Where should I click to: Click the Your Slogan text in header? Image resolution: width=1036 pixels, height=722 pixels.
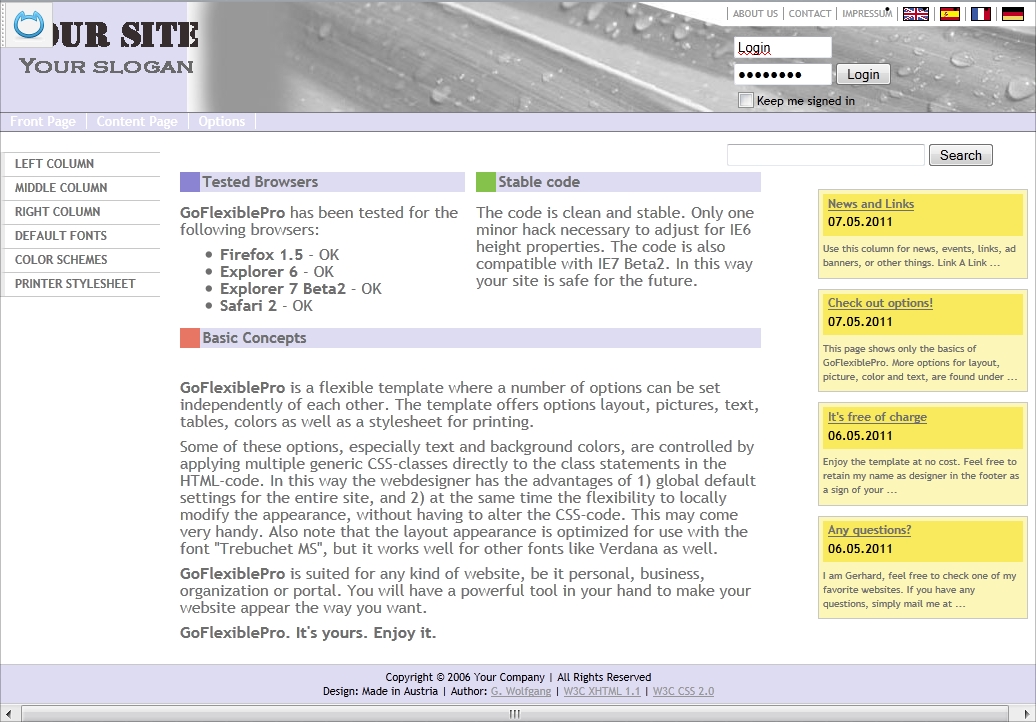coord(106,66)
